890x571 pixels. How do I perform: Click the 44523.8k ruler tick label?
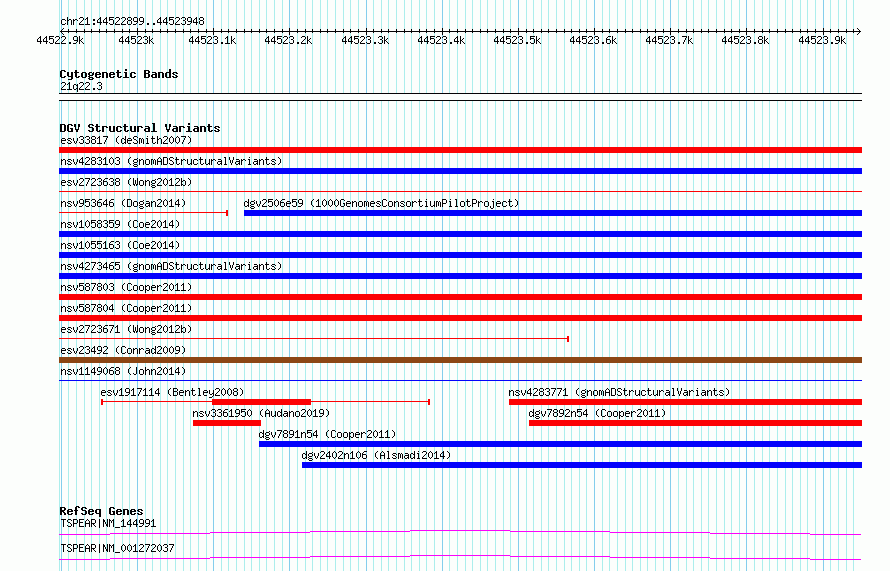click(745, 40)
